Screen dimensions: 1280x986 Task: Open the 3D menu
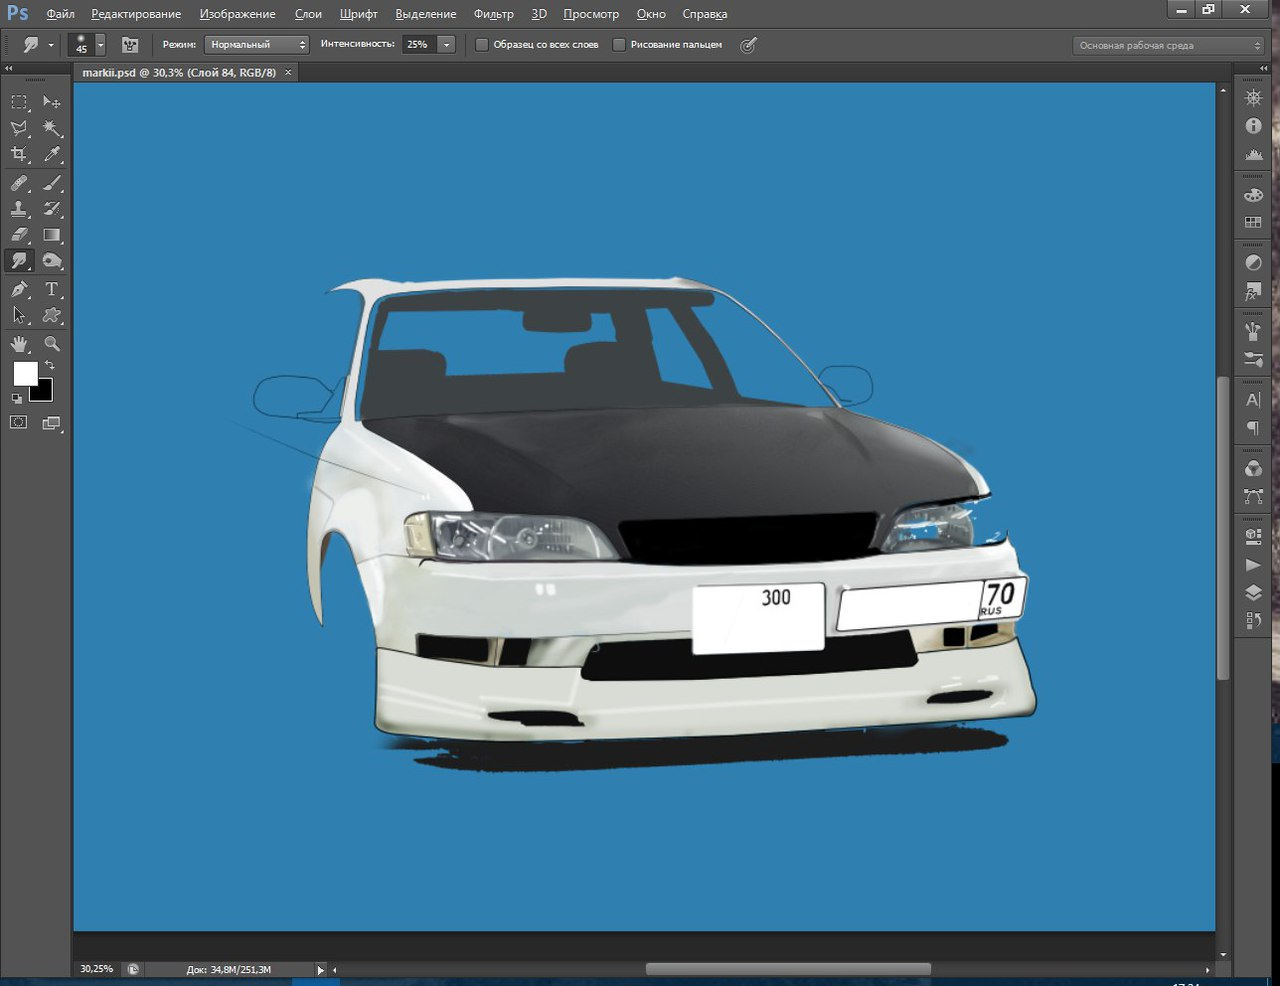click(x=539, y=14)
